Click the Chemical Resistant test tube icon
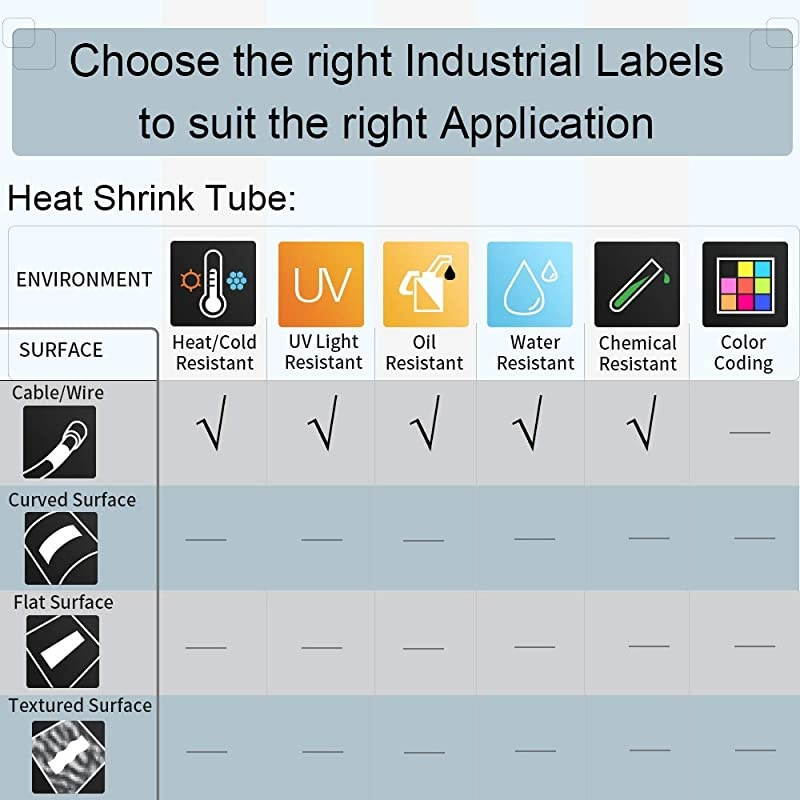This screenshot has height=800, width=800. 637,284
